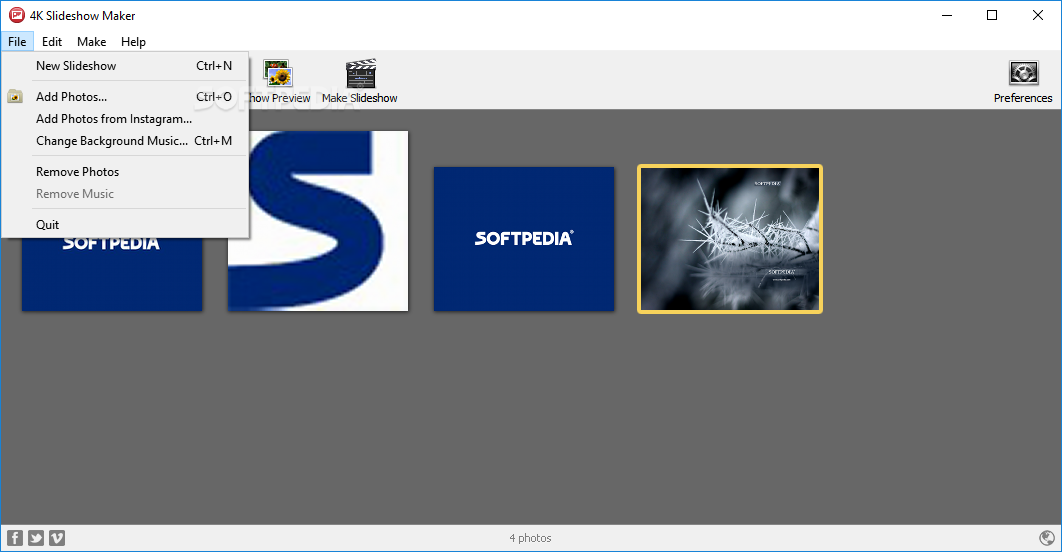
Task: Maximize the application window
Action: [992, 15]
